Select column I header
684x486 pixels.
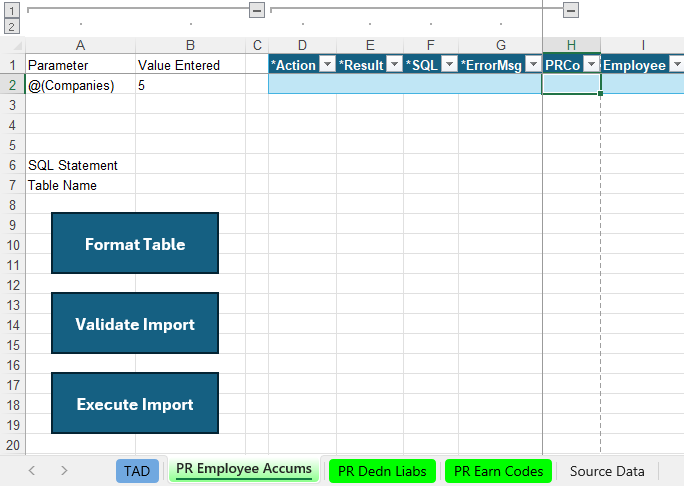click(643, 45)
